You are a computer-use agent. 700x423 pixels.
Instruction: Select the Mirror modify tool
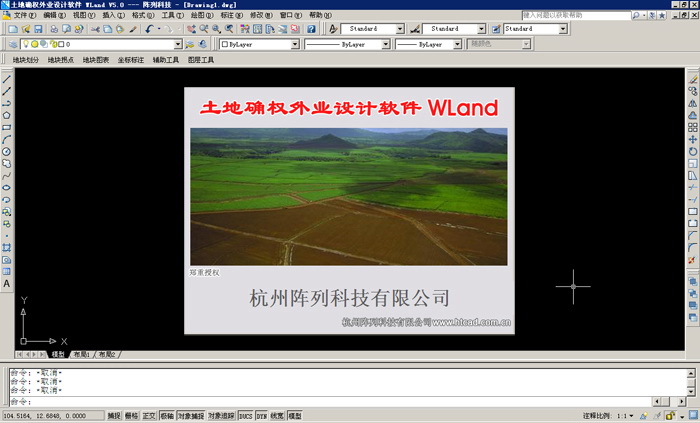coord(692,104)
